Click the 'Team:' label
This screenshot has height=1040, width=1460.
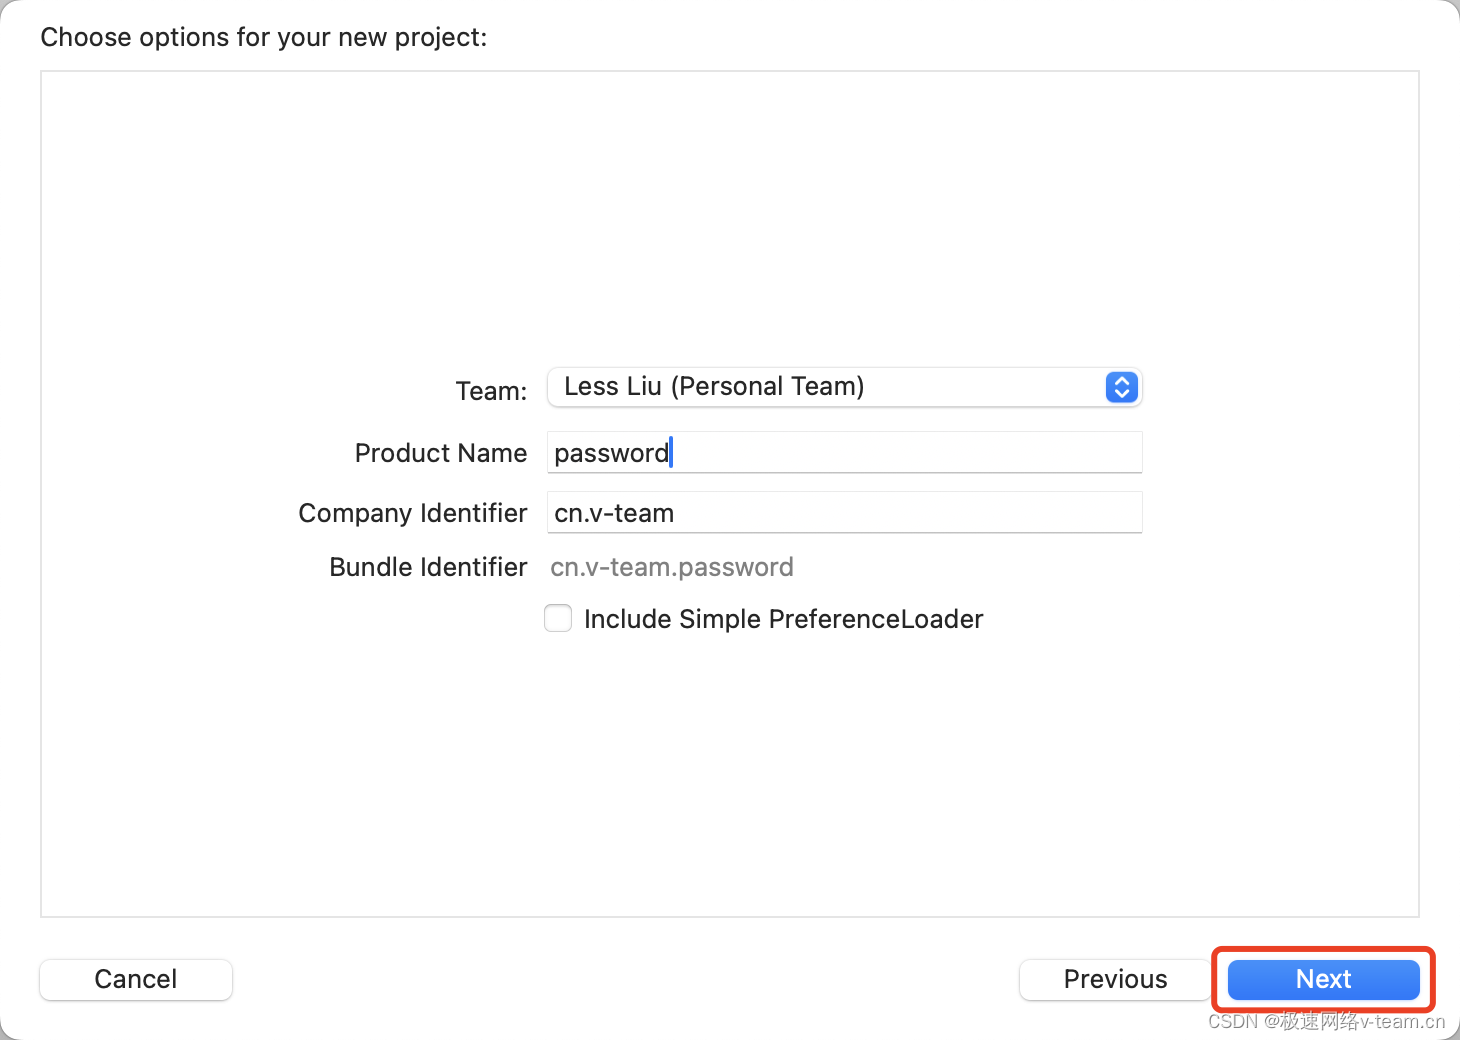pyautogui.click(x=491, y=391)
